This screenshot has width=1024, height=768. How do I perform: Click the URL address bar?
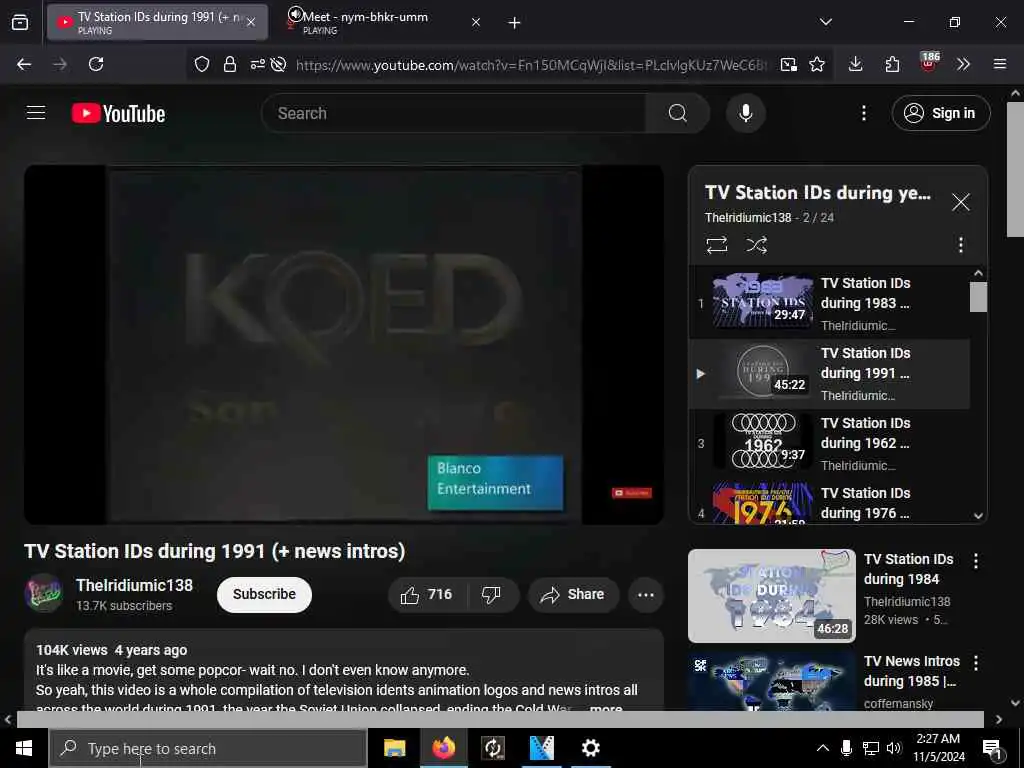click(530, 64)
